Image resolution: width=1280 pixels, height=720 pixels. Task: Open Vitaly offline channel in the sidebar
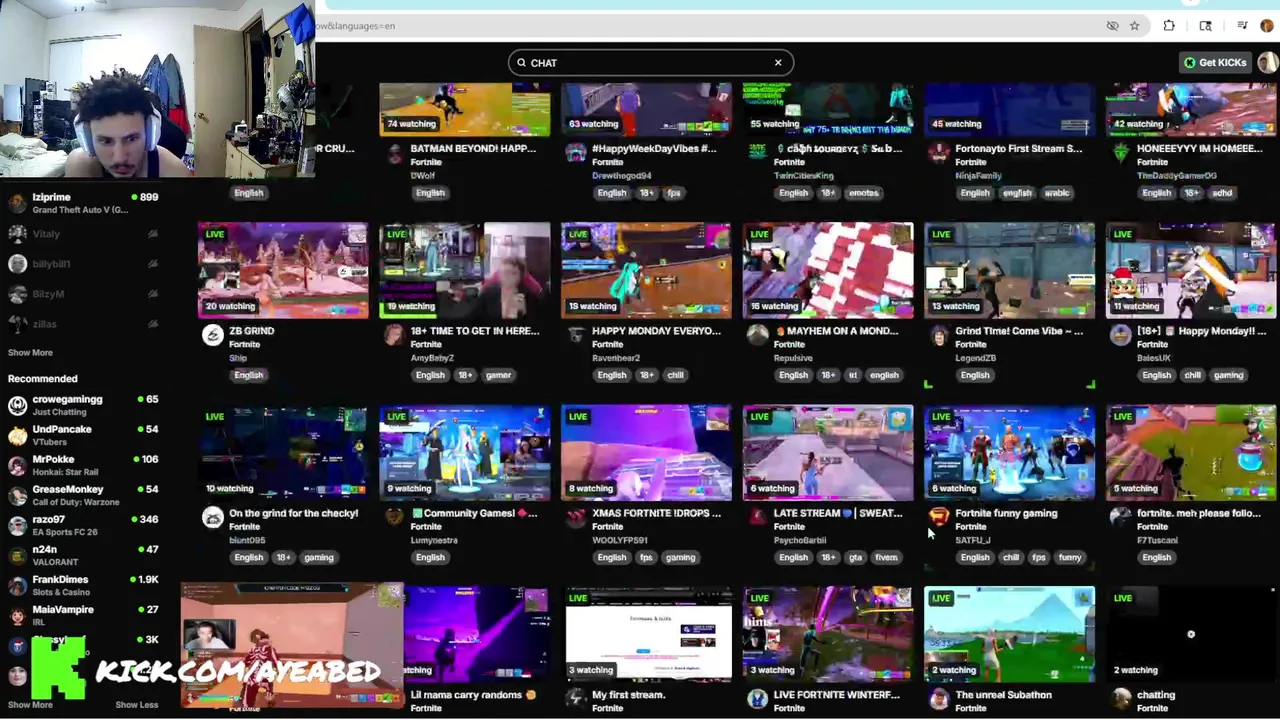(85, 234)
